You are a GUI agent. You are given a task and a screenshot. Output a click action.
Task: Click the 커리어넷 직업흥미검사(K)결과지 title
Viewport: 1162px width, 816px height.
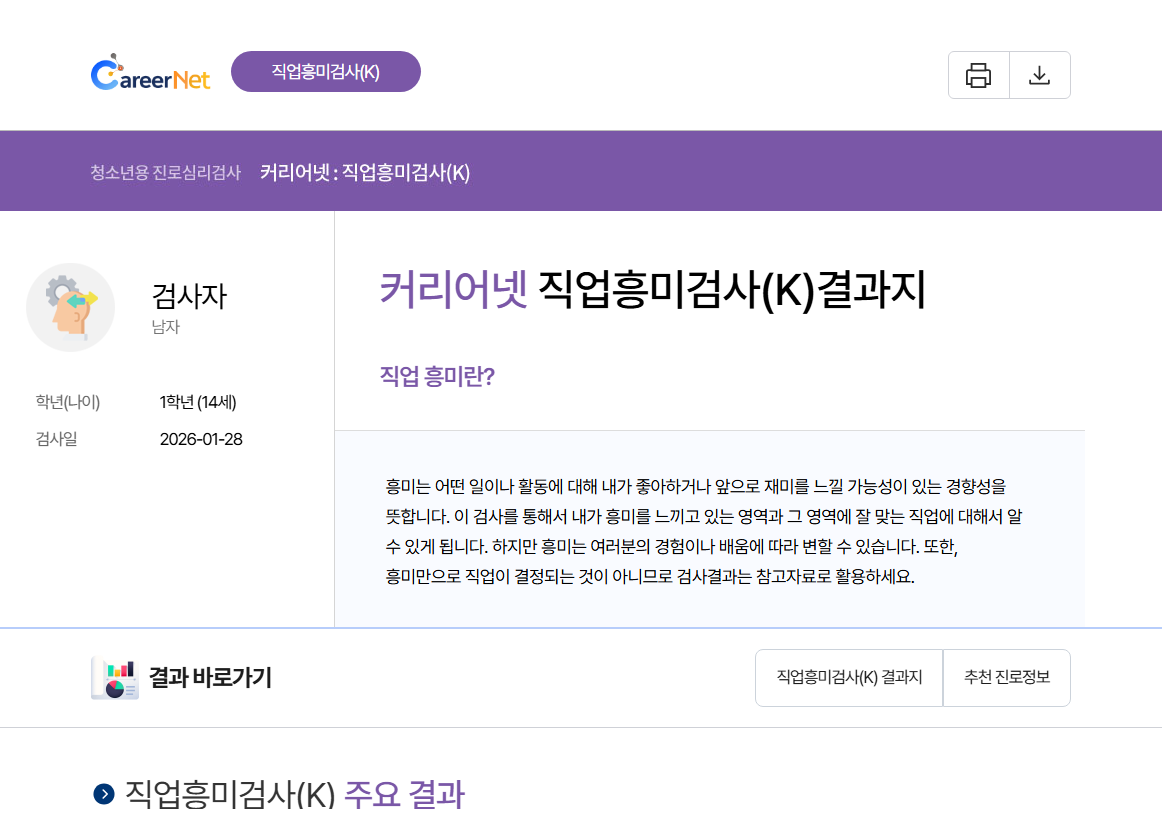pos(653,290)
